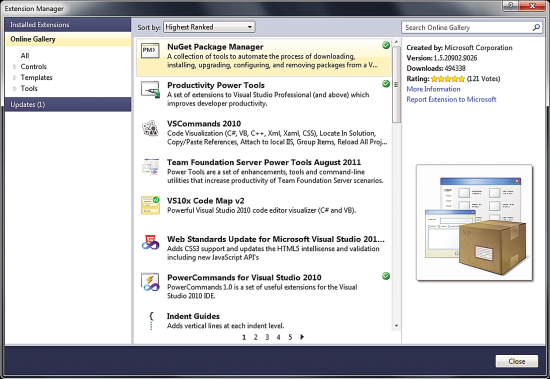Click Productivity Power Tools installed checkmark
This screenshot has height=379, width=550.
point(386,84)
